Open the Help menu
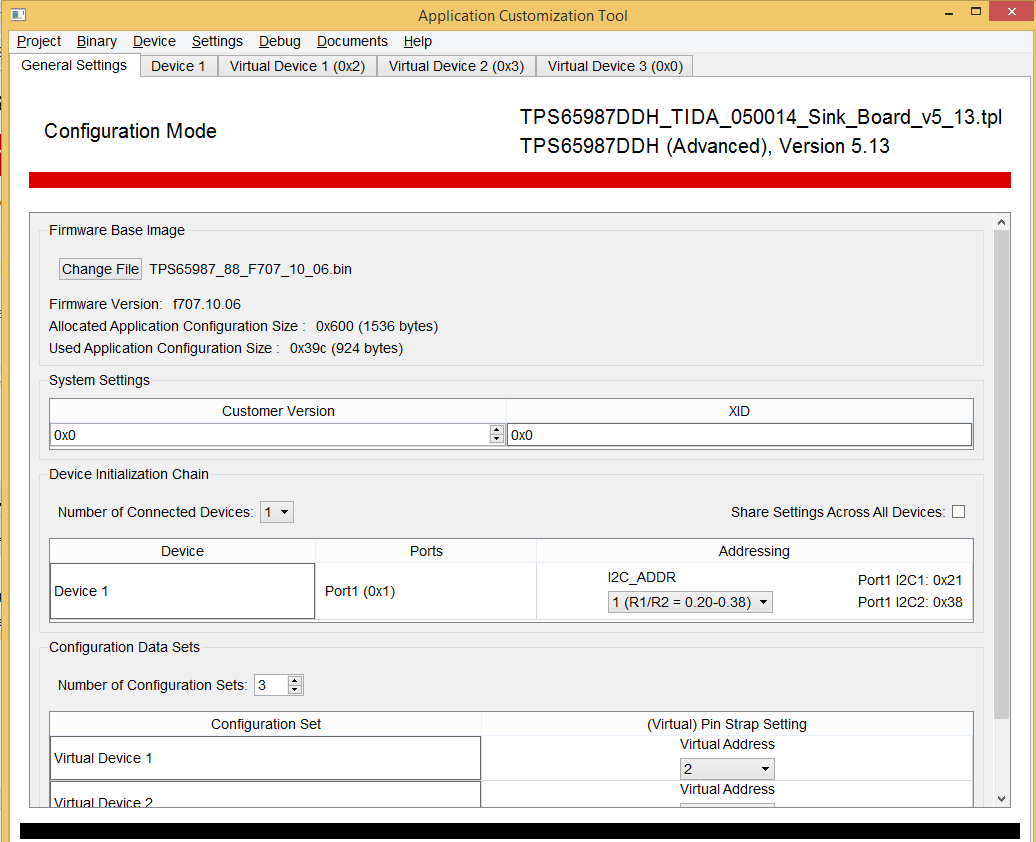This screenshot has height=842, width=1036. (x=418, y=41)
